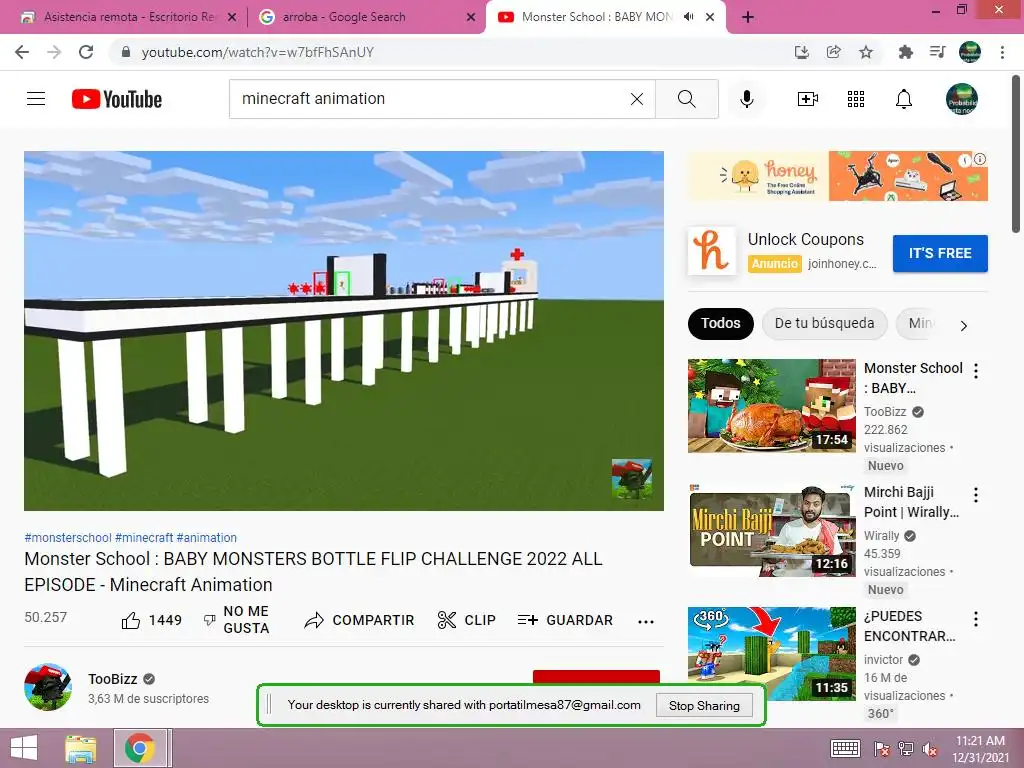Open more actions ellipsis below video
The image size is (1024, 768).
pyautogui.click(x=646, y=621)
